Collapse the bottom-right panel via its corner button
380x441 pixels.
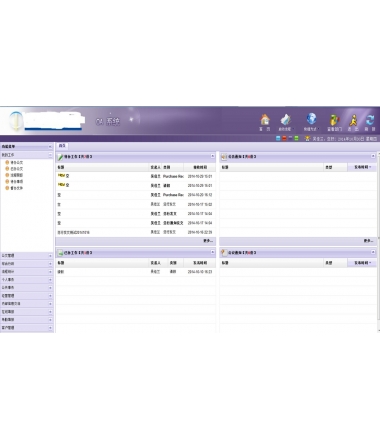[373, 252]
